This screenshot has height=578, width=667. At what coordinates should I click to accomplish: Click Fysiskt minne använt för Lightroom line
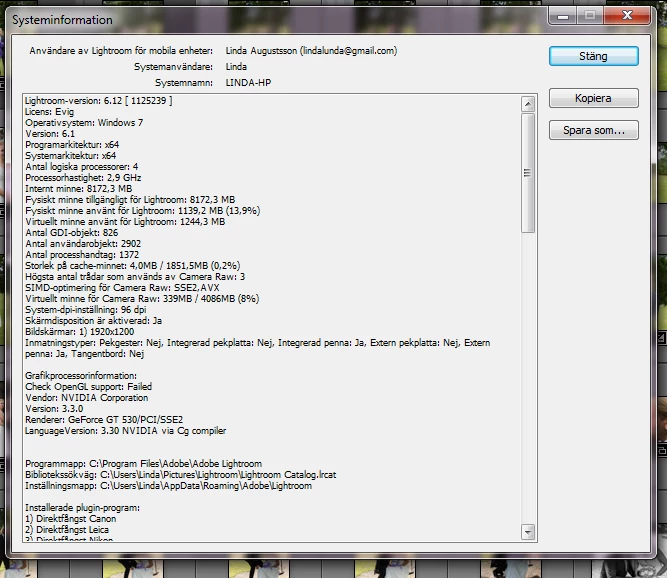tap(143, 211)
